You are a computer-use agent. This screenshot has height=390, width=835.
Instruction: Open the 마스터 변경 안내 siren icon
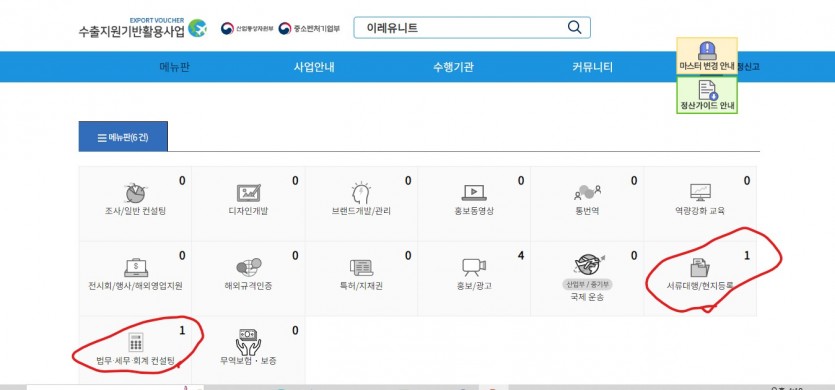tap(707, 51)
